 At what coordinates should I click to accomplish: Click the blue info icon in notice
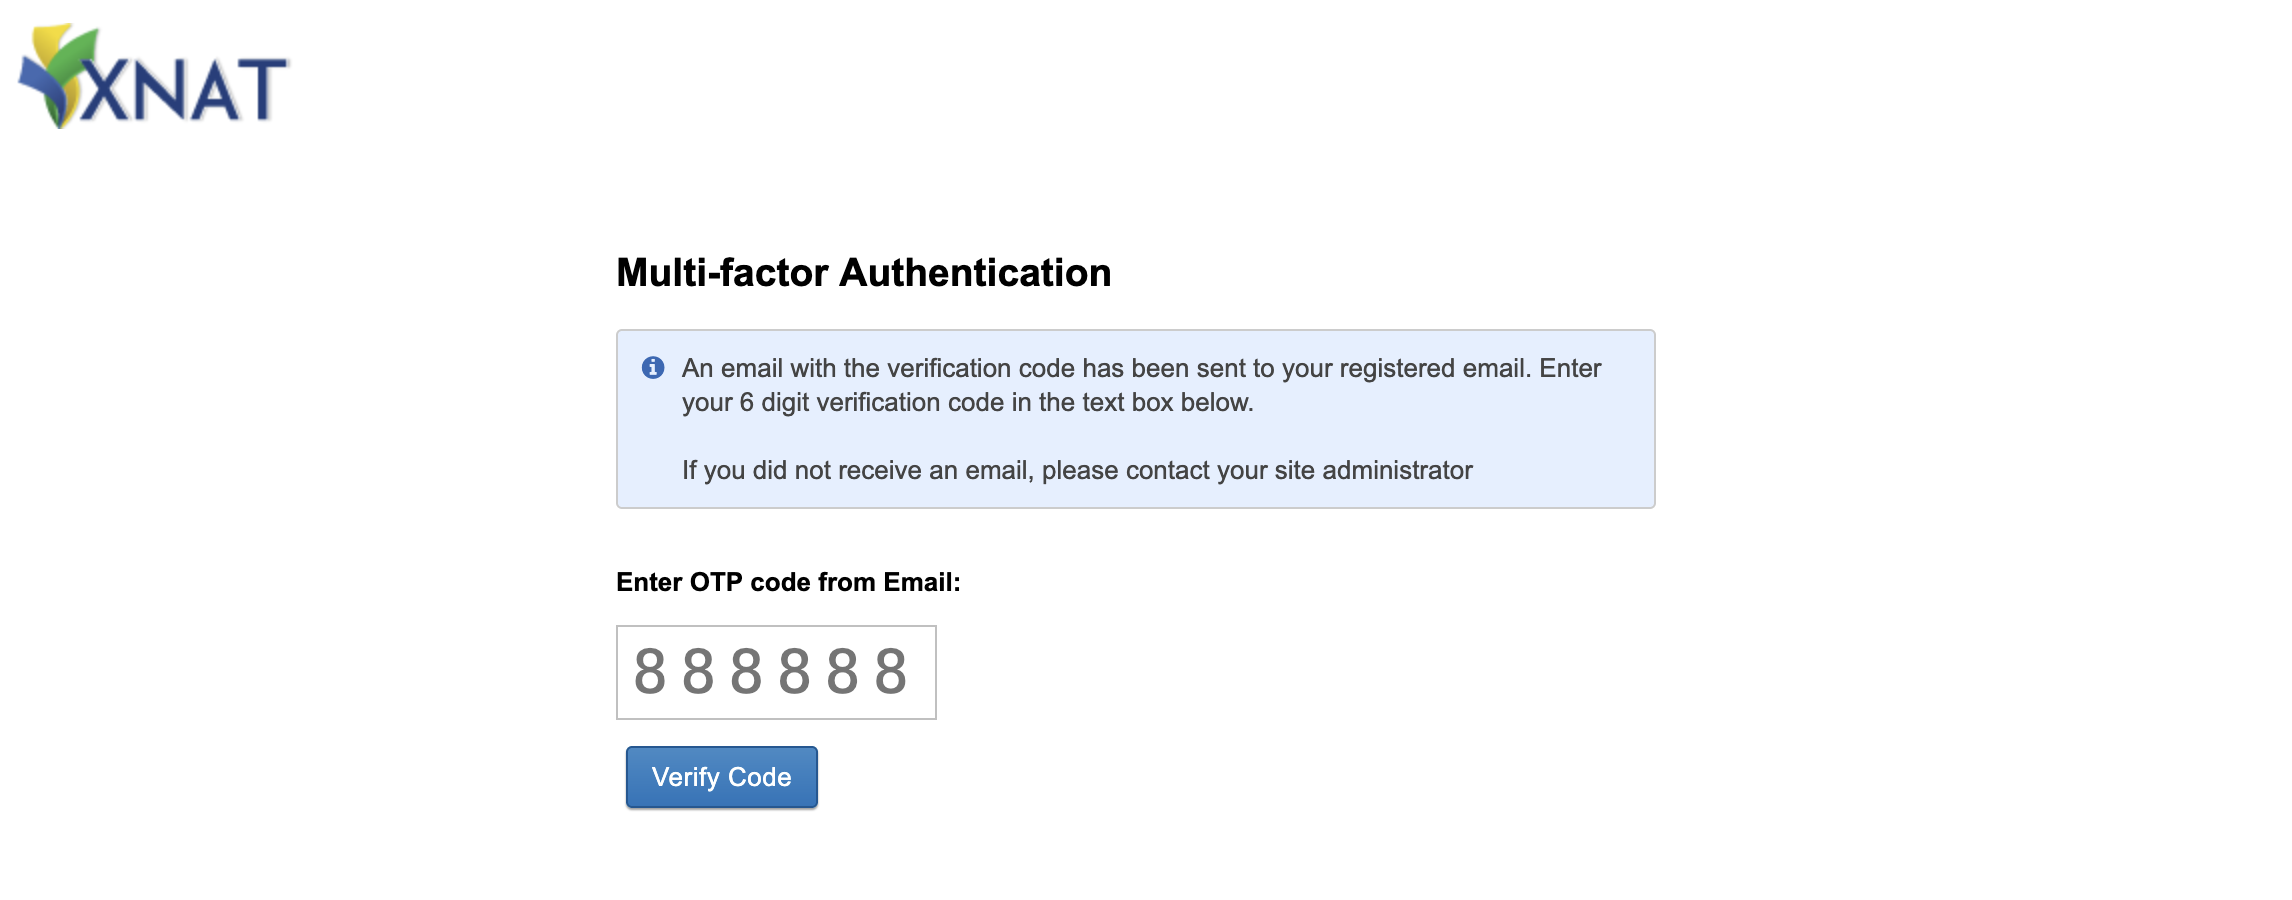click(653, 368)
